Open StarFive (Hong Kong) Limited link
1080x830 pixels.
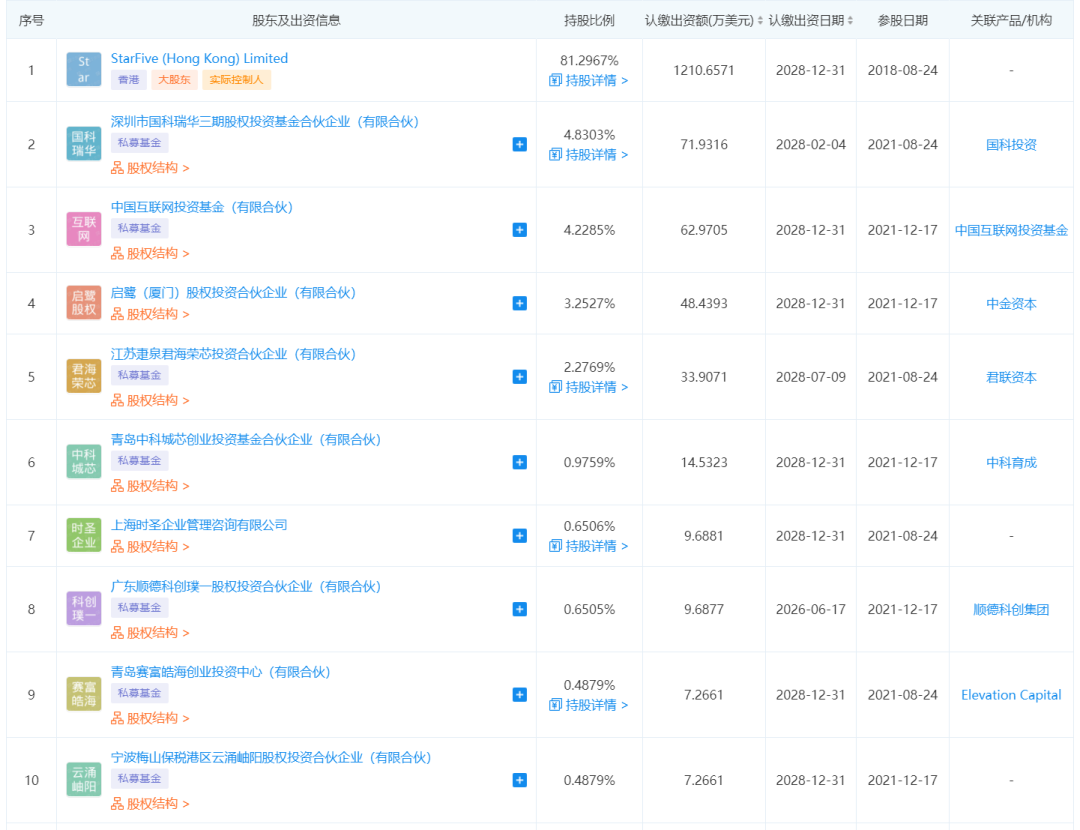point(199,58)
